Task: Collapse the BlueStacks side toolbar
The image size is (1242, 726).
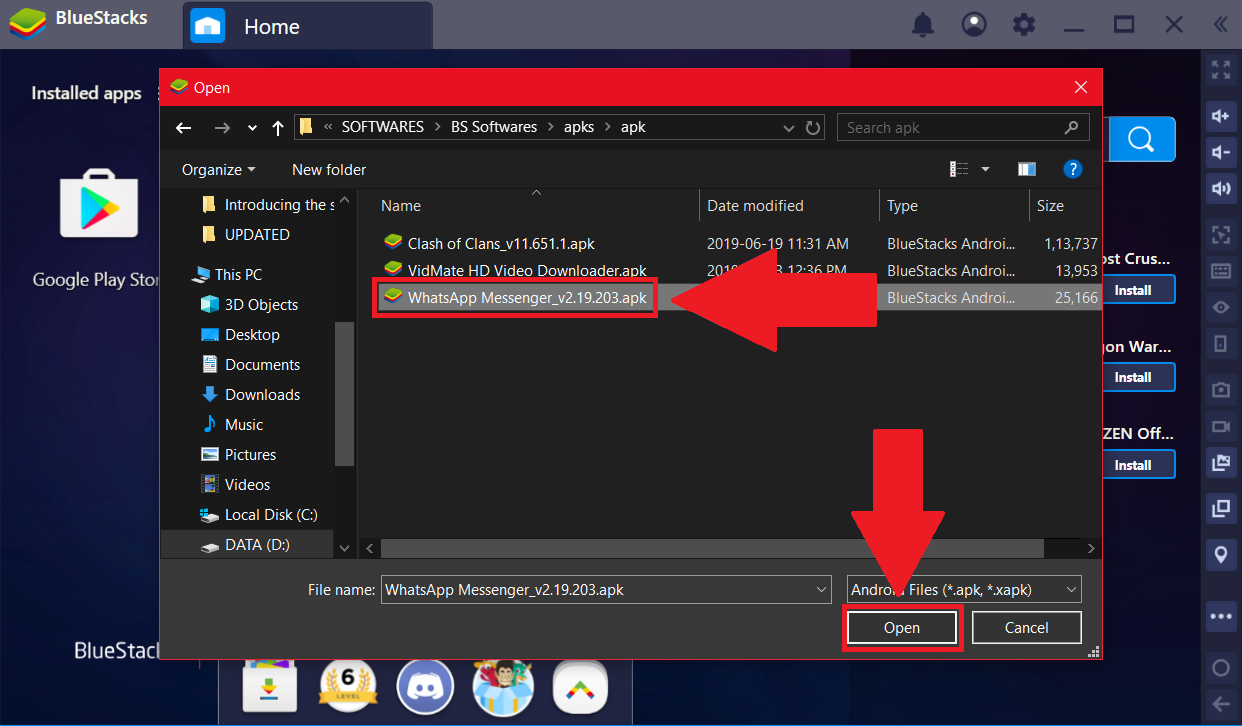Action: pyautogui.click(x=1221, y=25)
